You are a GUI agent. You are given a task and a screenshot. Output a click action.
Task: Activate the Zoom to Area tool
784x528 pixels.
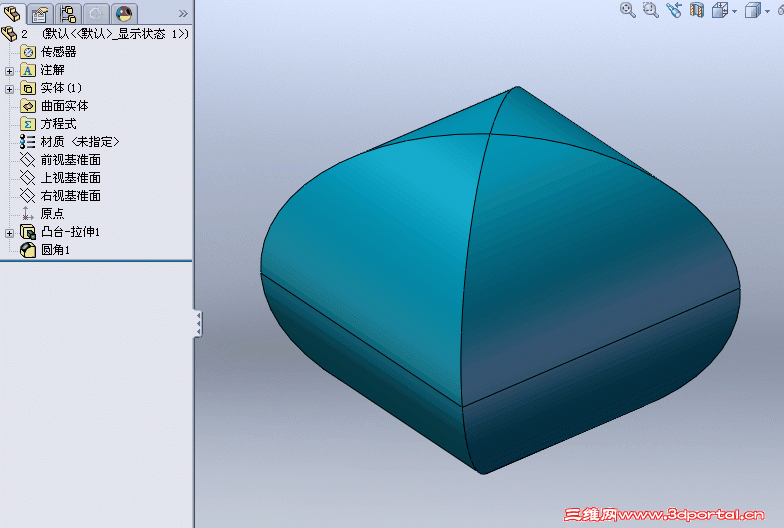point(650,10)
